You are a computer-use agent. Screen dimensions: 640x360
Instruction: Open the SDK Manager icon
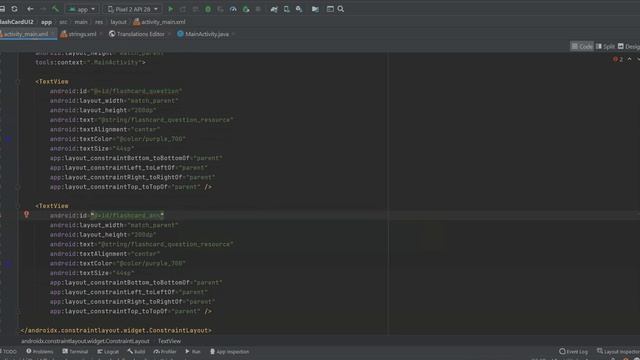pos(299,9)
